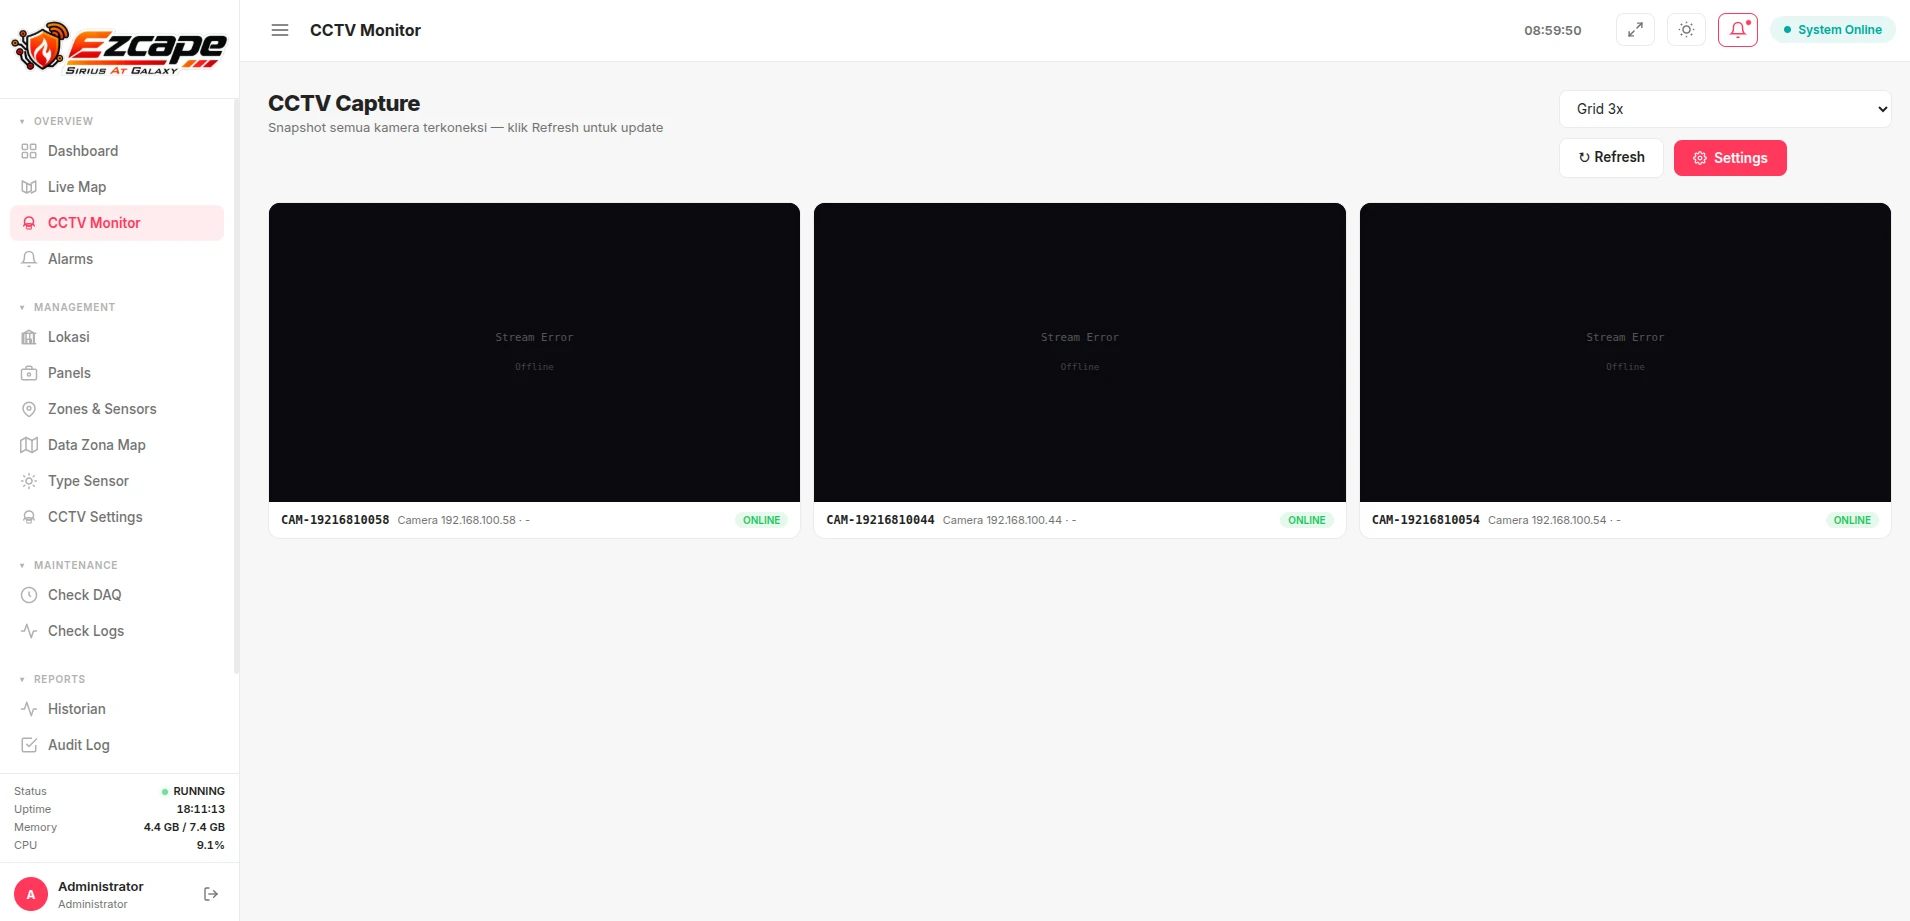Open Dashboard menu item
The width and height of the screenshot is (1910, 921).
(x=117, y=151)
